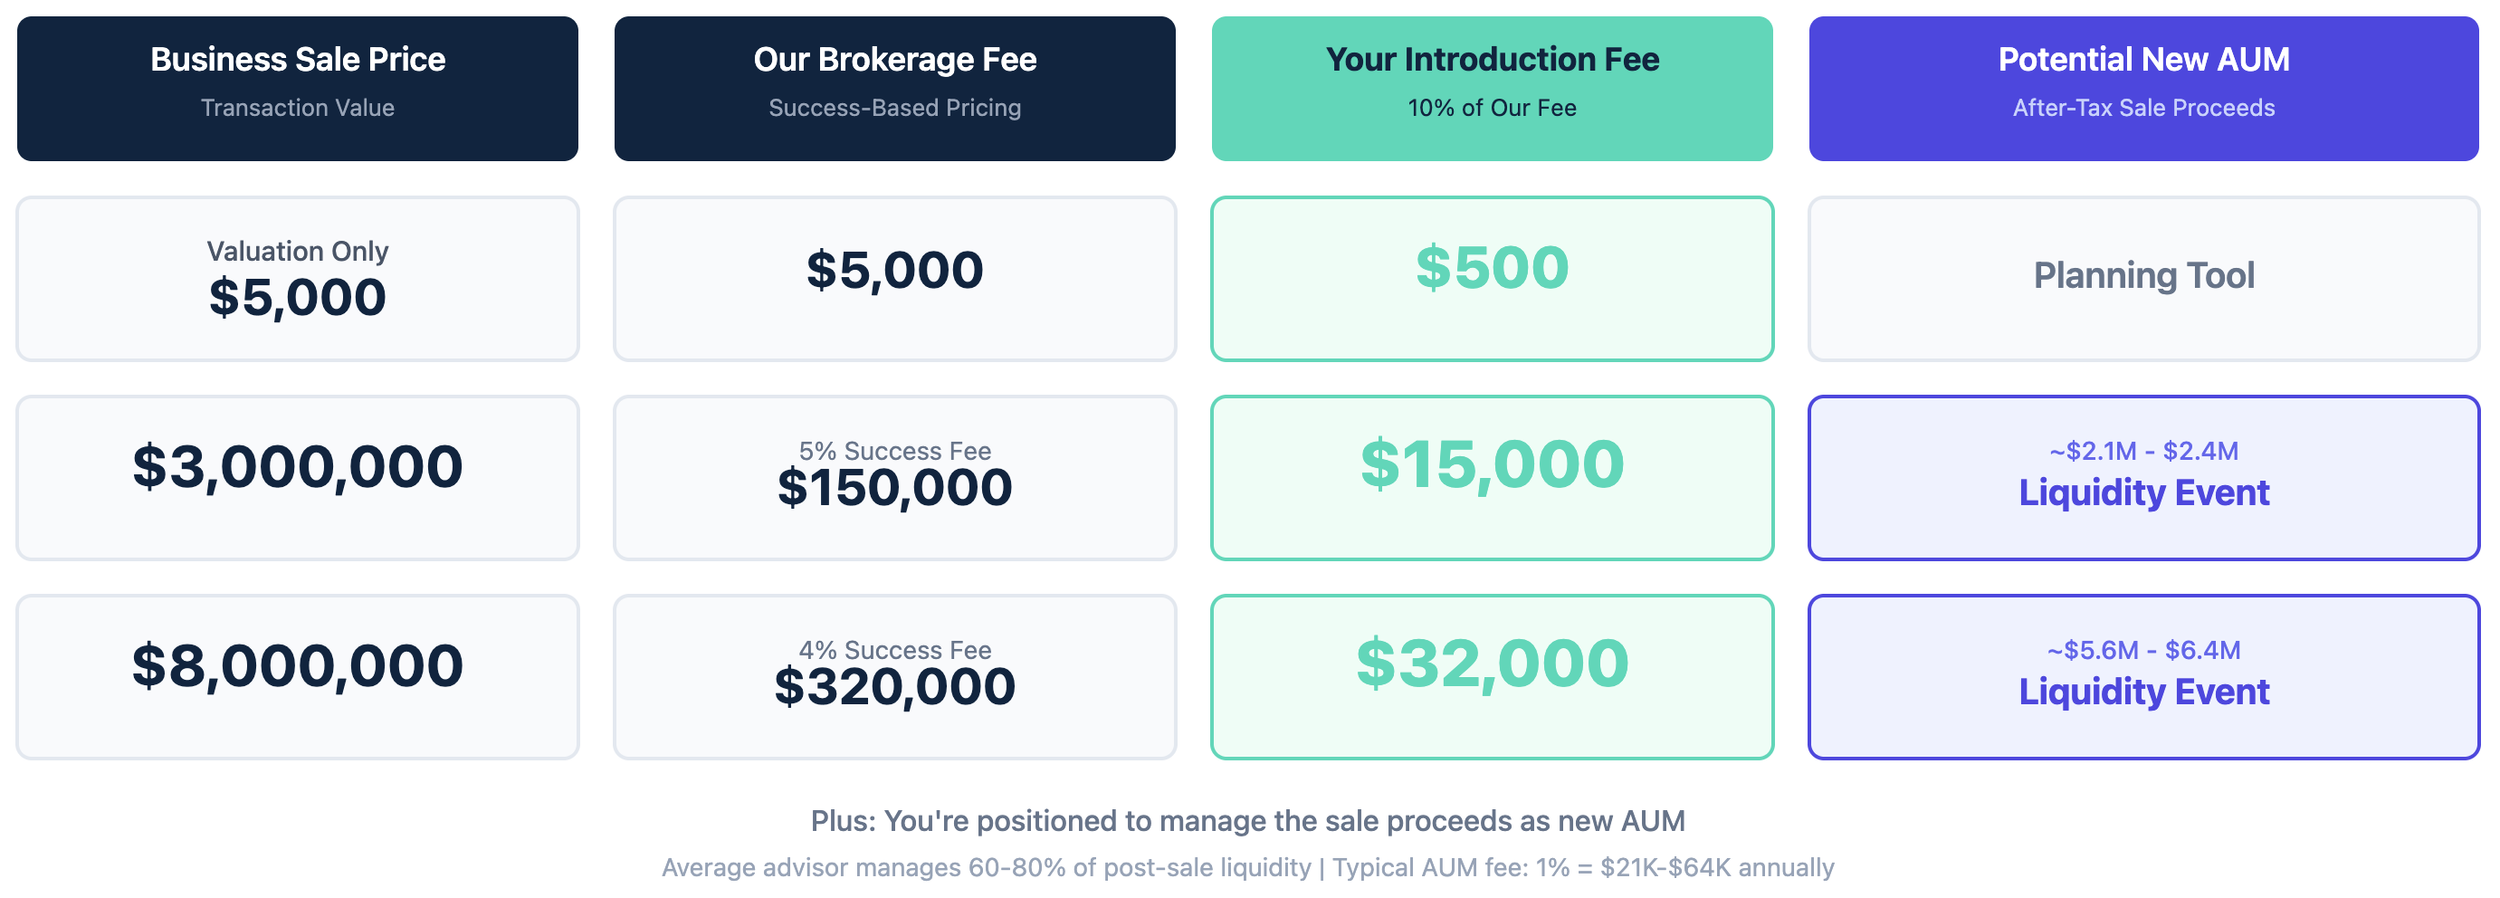Screen dimensions: 2500x898
Task: Select the $5,000 brokerage fee card
Action: (895, 279)
